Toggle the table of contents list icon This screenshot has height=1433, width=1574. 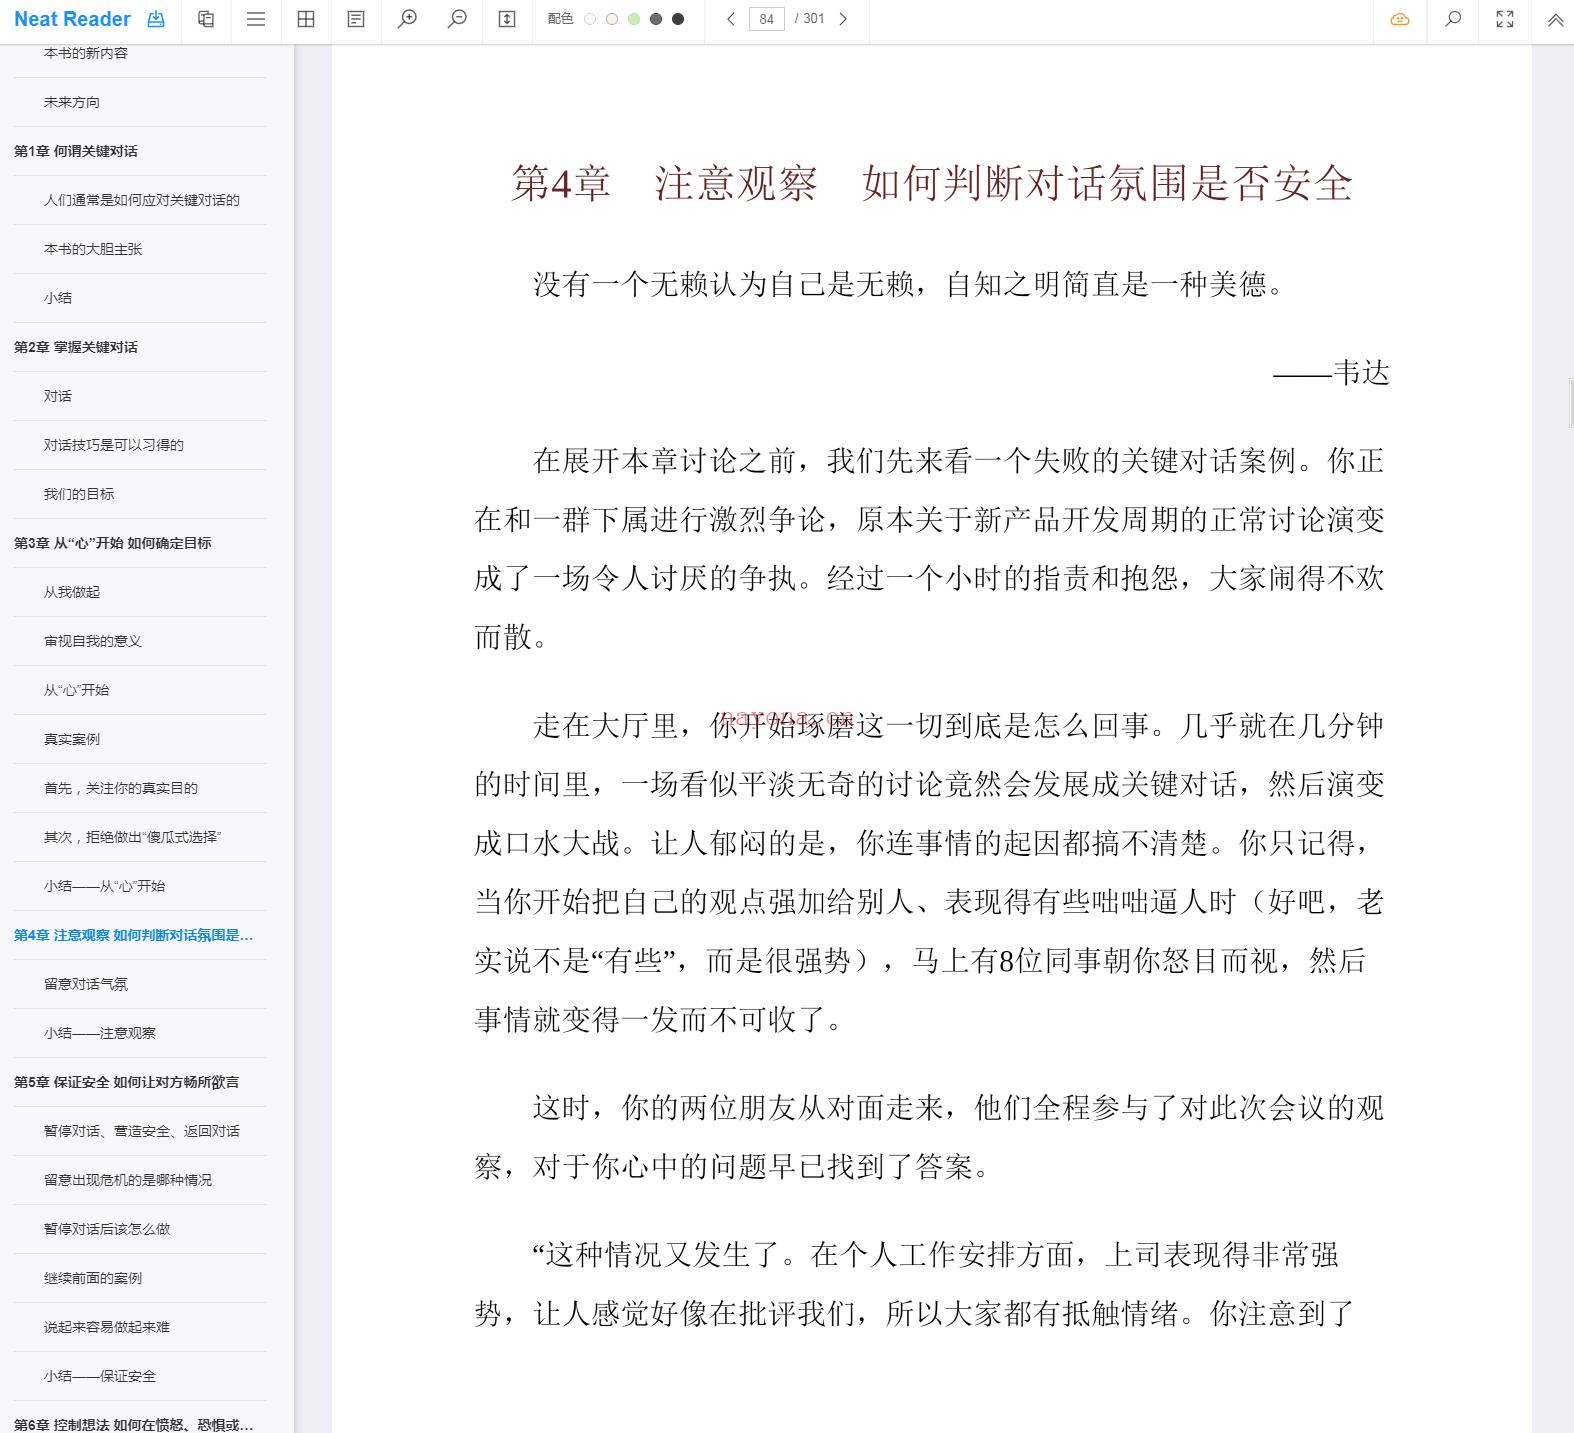point(256,19)
